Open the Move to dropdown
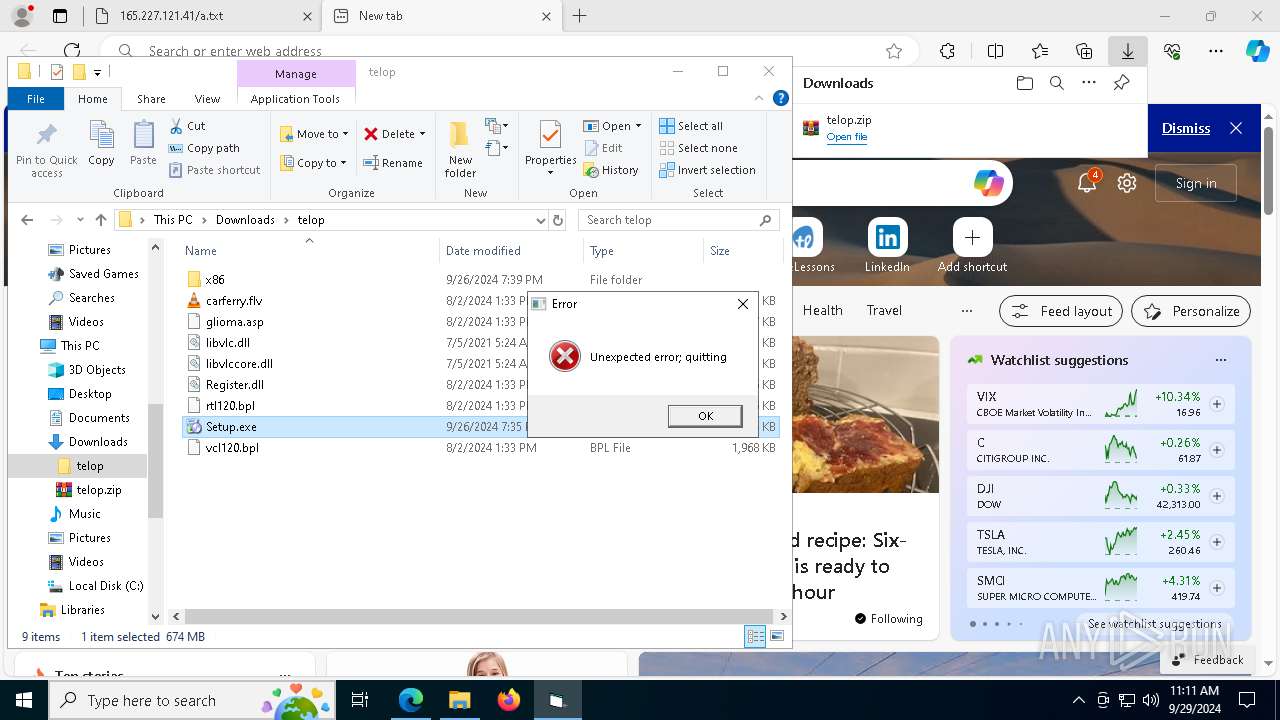Viewport: 1280px width, 720px height. coord(313,134)
